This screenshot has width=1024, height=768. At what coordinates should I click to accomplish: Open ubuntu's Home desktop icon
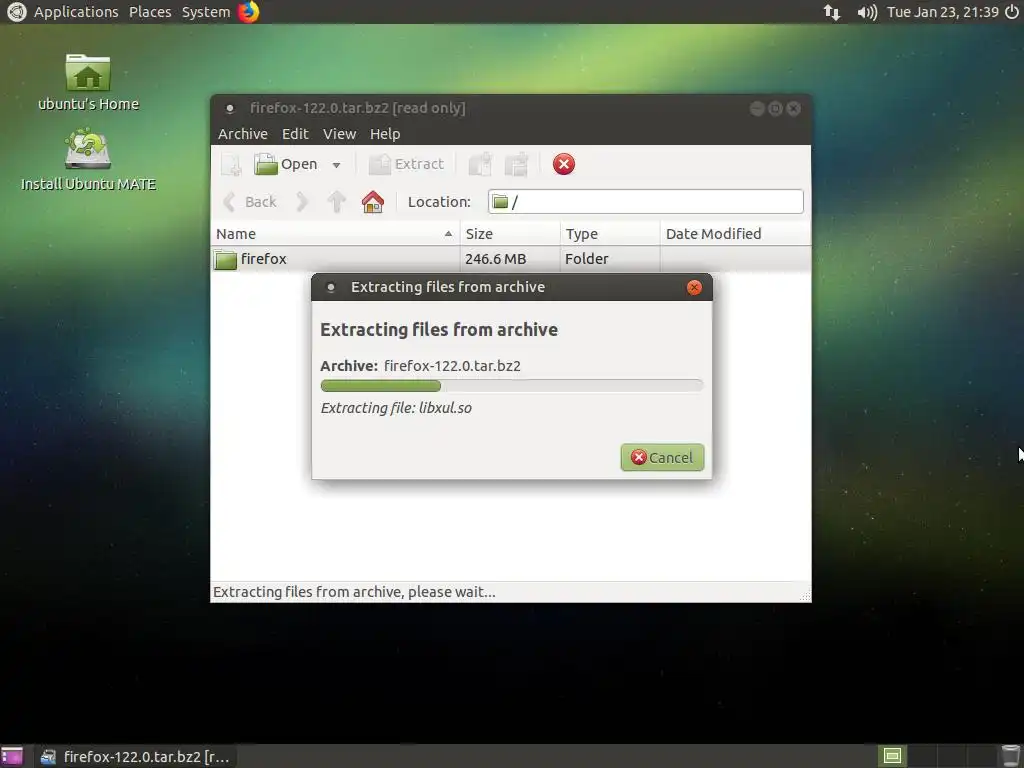tap(88, 82)
